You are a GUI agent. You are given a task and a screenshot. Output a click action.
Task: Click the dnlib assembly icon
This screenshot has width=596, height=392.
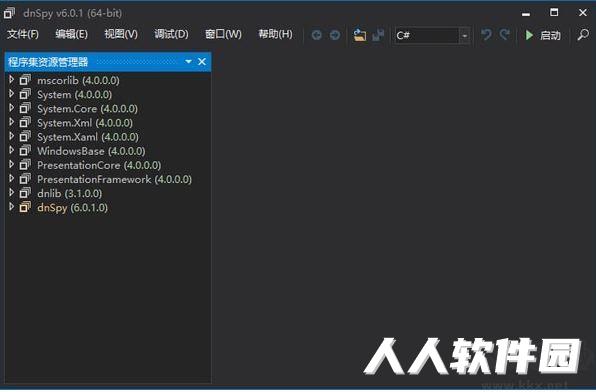(25, 193)
